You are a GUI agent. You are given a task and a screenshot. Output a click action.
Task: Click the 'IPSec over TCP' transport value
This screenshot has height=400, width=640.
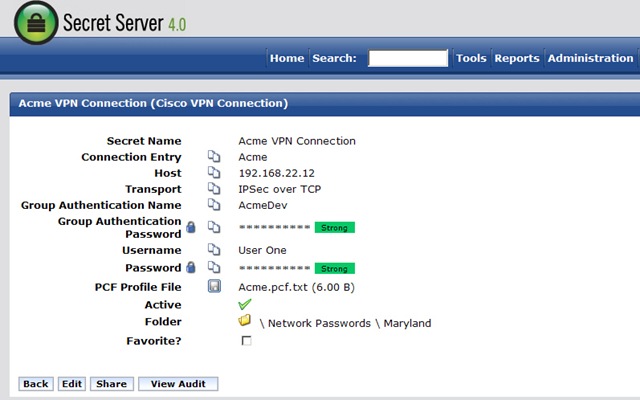[280, 189]
